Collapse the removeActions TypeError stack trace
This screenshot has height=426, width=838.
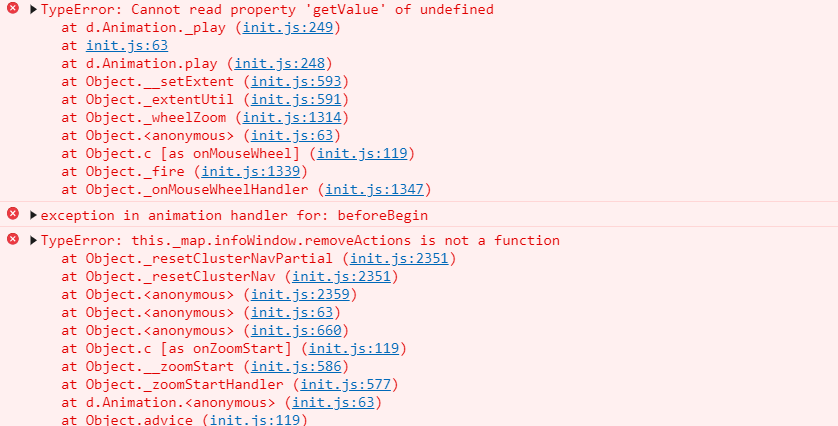33,241
